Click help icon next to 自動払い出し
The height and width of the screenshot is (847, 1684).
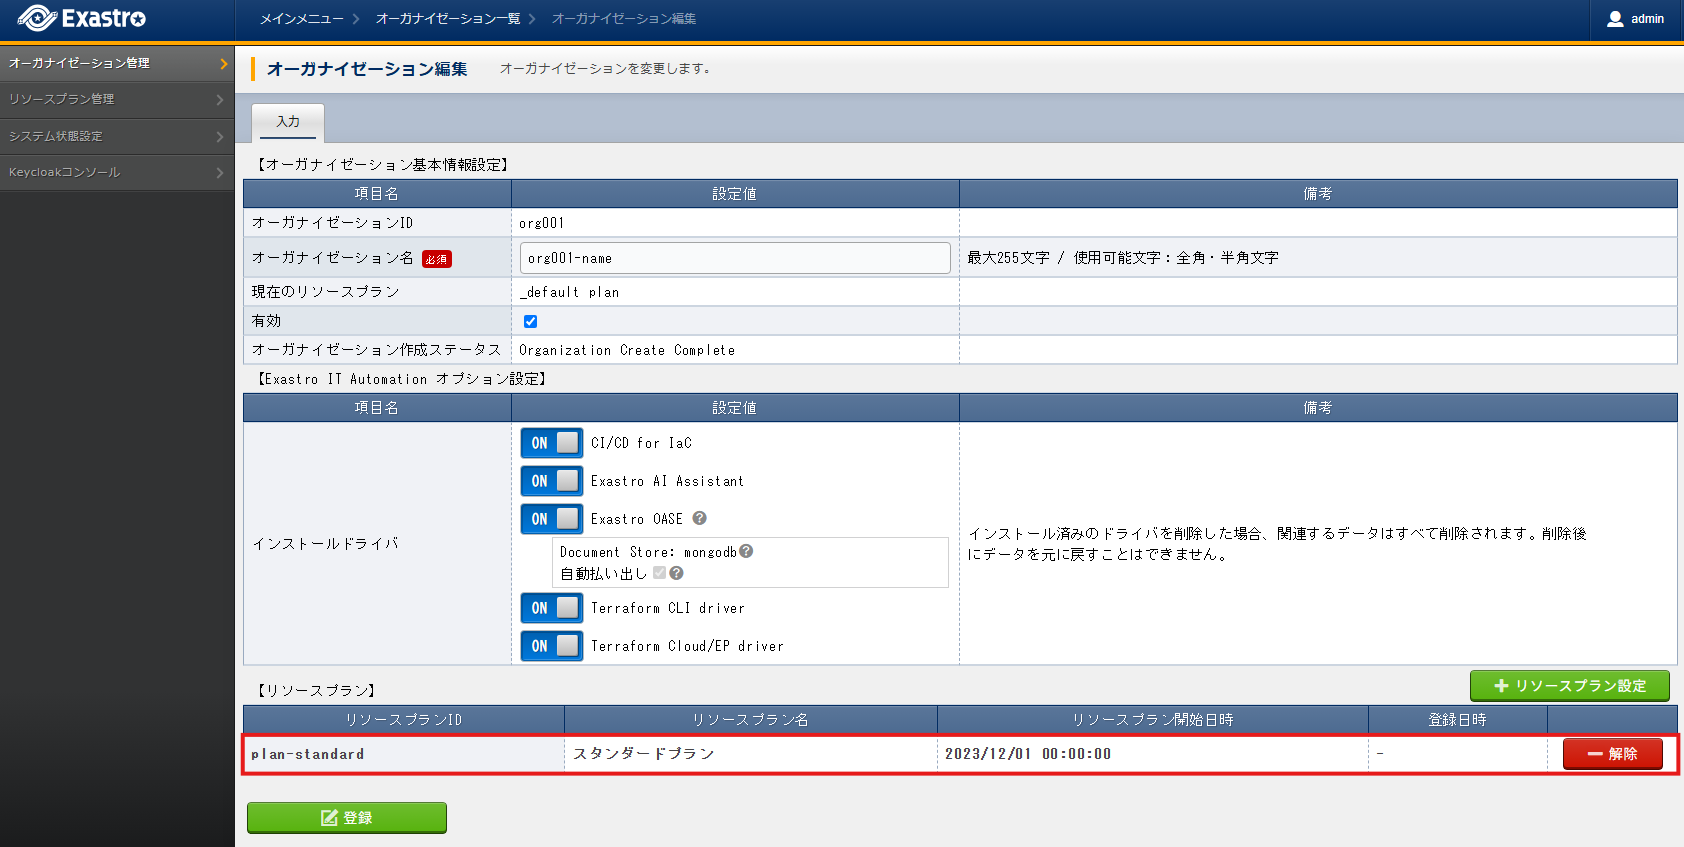tap(676, 573)
